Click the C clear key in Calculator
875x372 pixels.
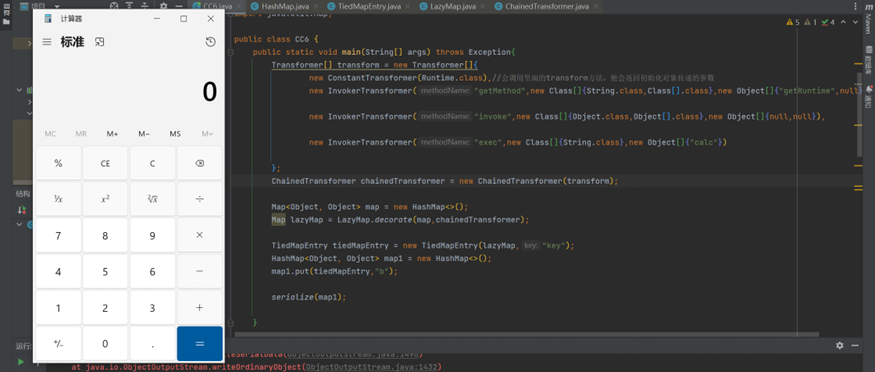[152, 163]
